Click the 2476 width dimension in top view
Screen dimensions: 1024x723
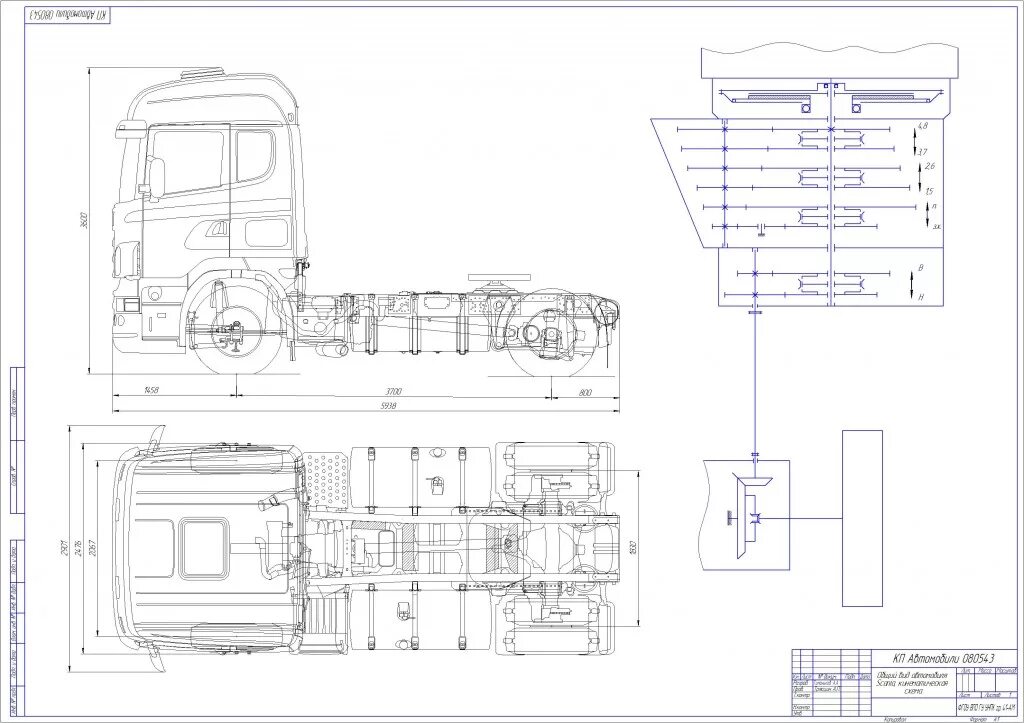click(78, 547)
